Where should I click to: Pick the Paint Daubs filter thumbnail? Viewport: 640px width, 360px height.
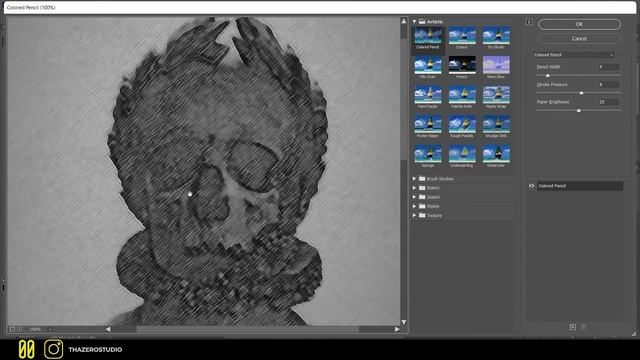coord(427,95)
